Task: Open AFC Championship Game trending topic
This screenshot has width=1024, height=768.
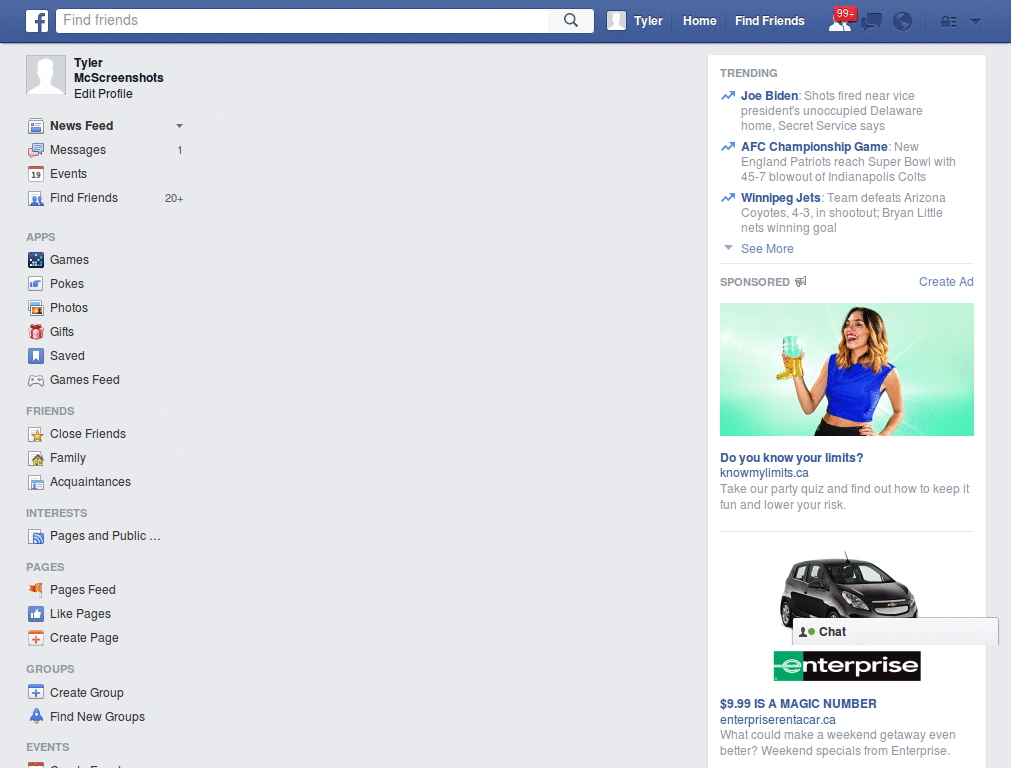Action: click(x=814, y=147)
